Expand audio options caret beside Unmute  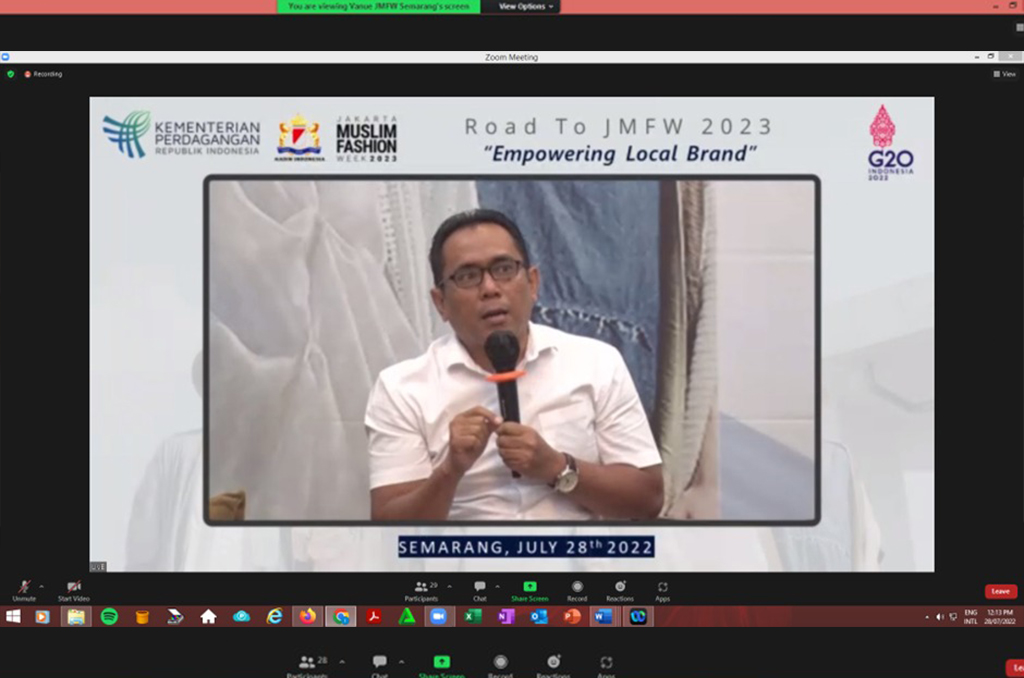point(41,587)
